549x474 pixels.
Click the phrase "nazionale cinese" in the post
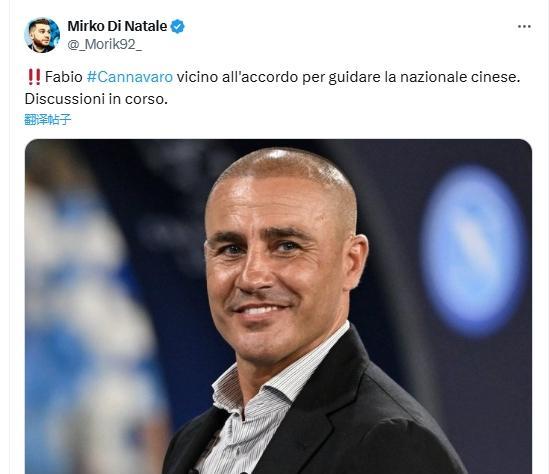460,77
